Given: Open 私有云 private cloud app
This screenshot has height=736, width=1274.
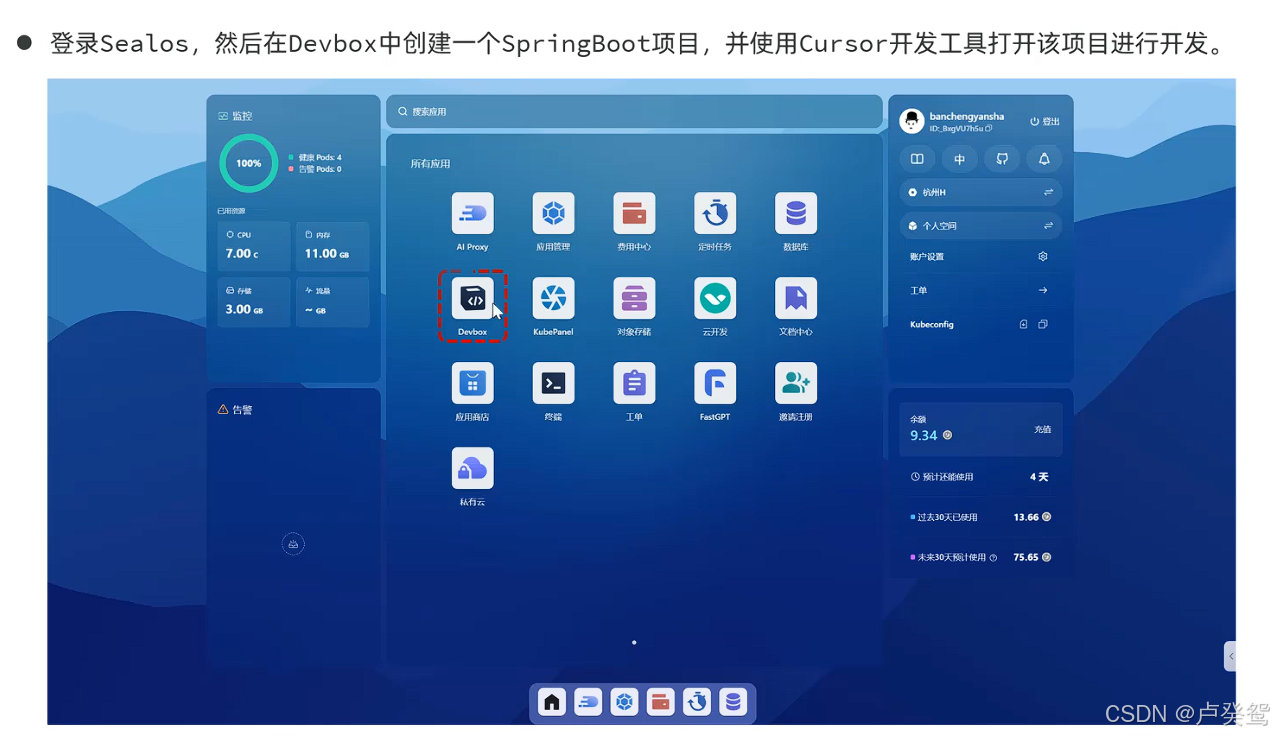Looking at the screenshot, I should (x=473, y=468).
